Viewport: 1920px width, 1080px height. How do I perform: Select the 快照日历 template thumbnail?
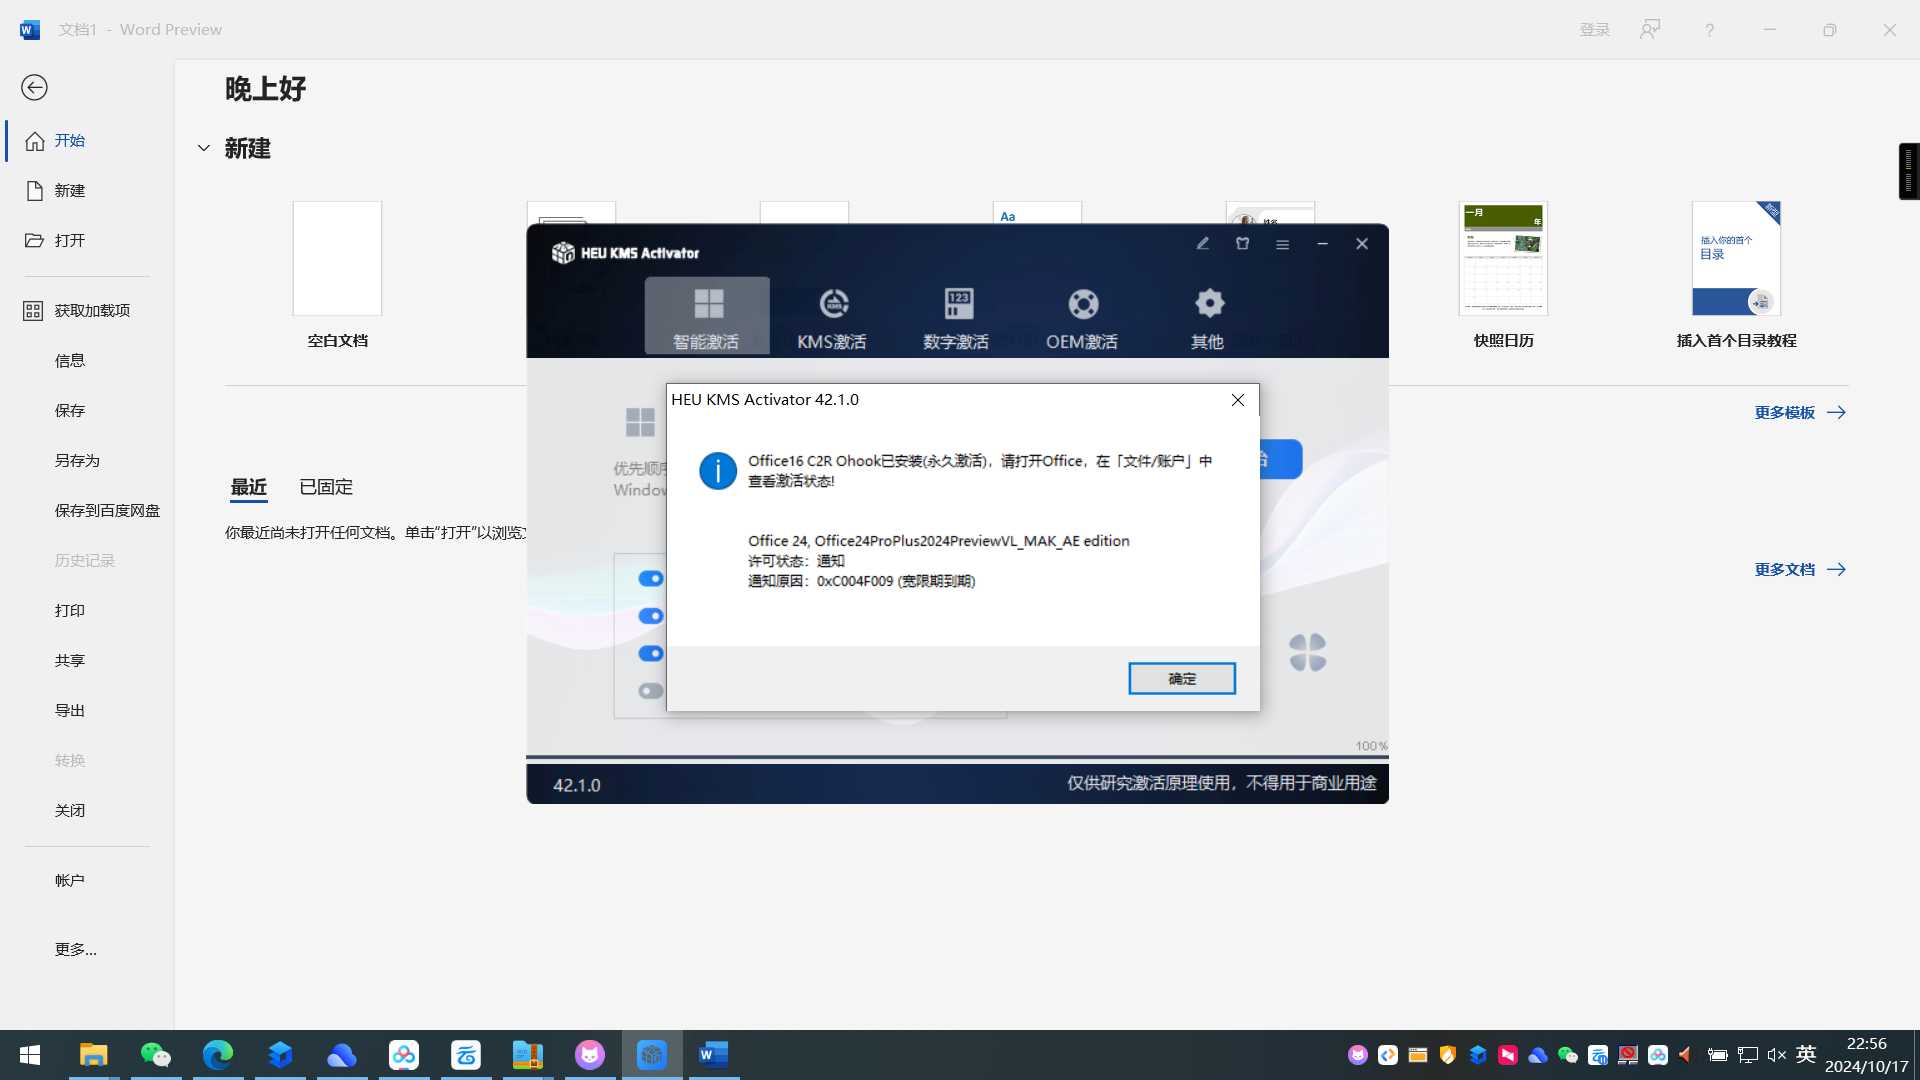pyautogui.click(x=1503, y=259)
